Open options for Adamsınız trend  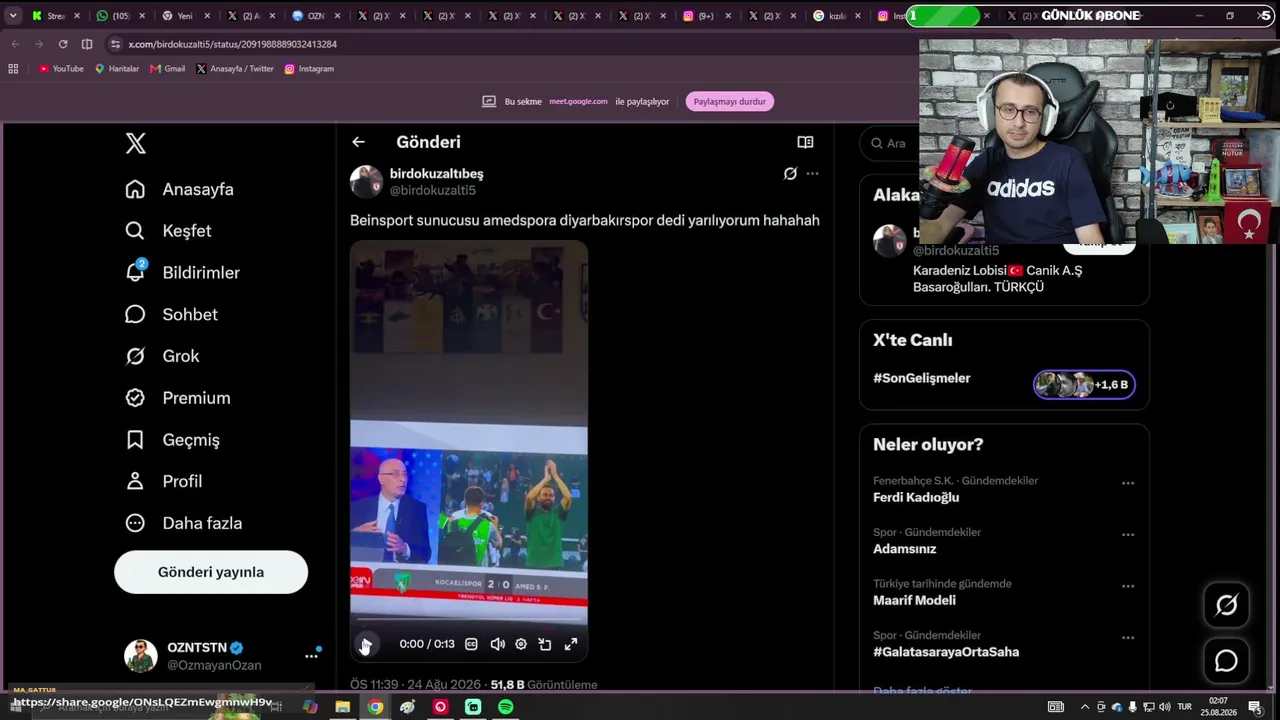point(1128,535)
